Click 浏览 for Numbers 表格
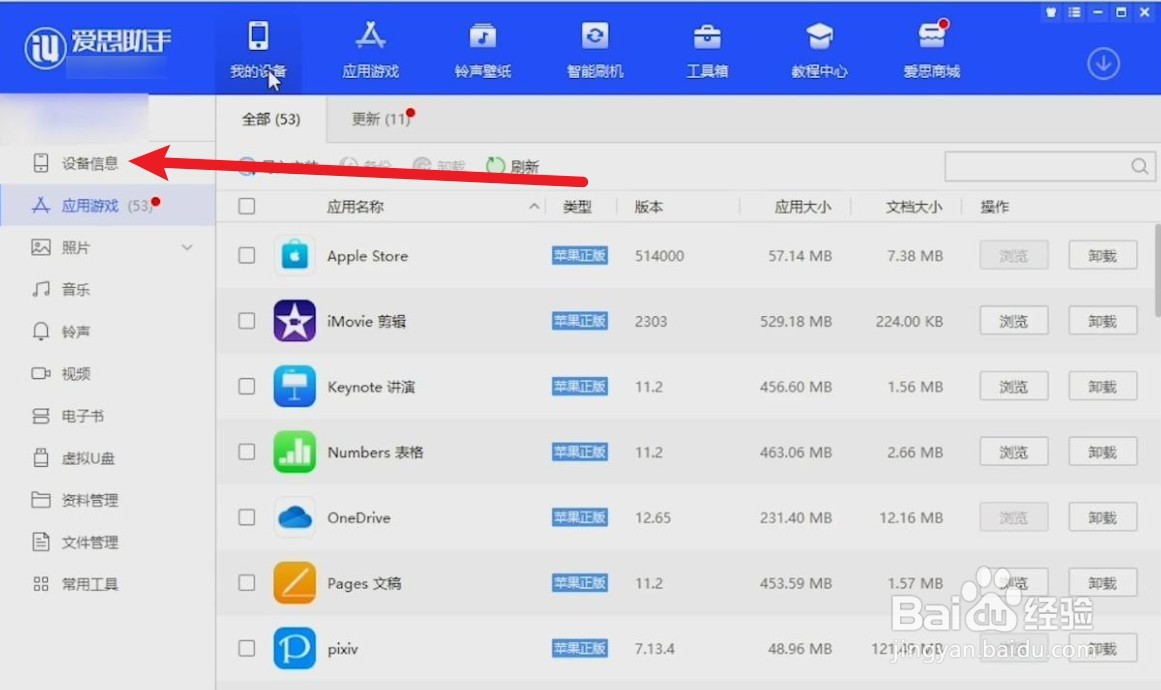1161x690 pixels. [1014, 452]
